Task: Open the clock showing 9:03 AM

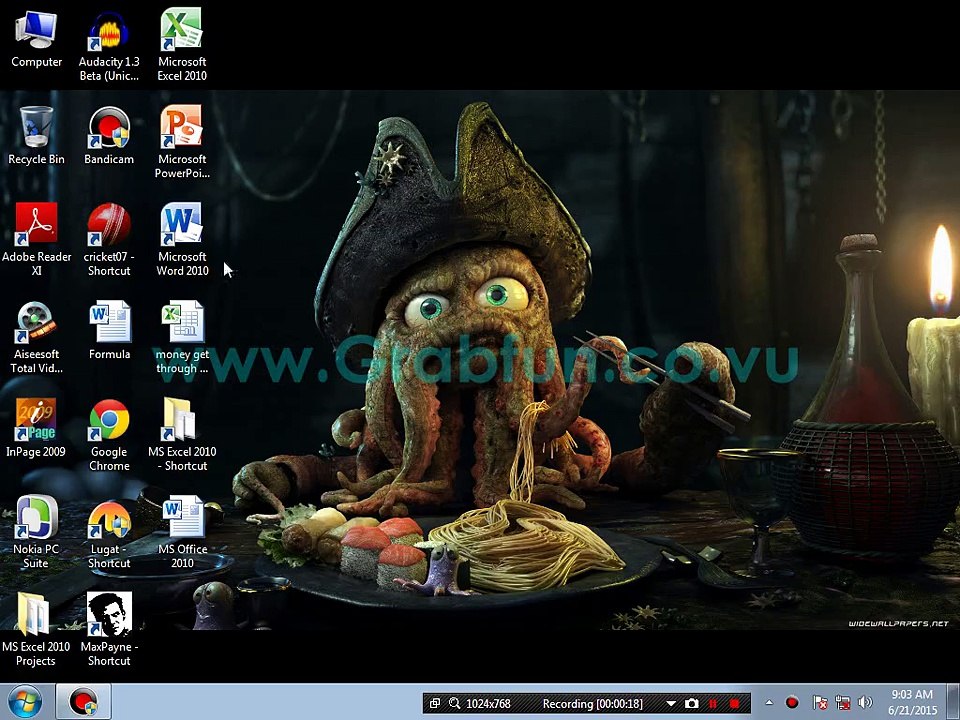Action: (911, 702)
